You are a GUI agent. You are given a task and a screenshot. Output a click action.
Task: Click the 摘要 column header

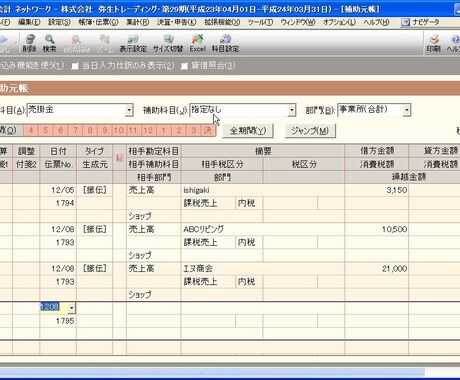tap(263, 151)
